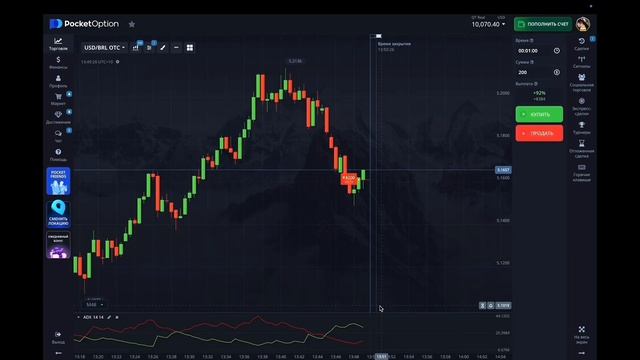
Task: Add asset to favorites with star
Action: click(132, 24)
